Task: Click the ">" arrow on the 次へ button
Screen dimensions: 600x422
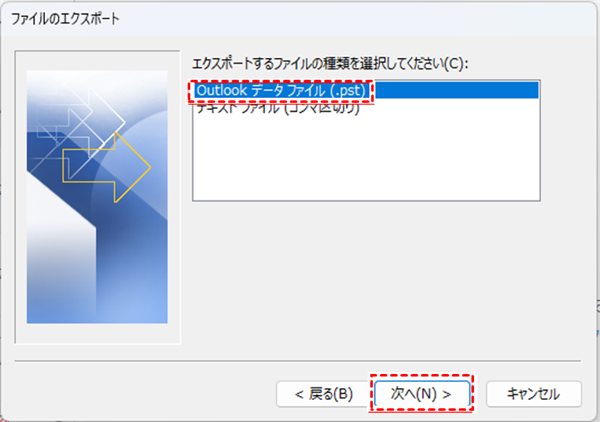Action: coord(447,394)
